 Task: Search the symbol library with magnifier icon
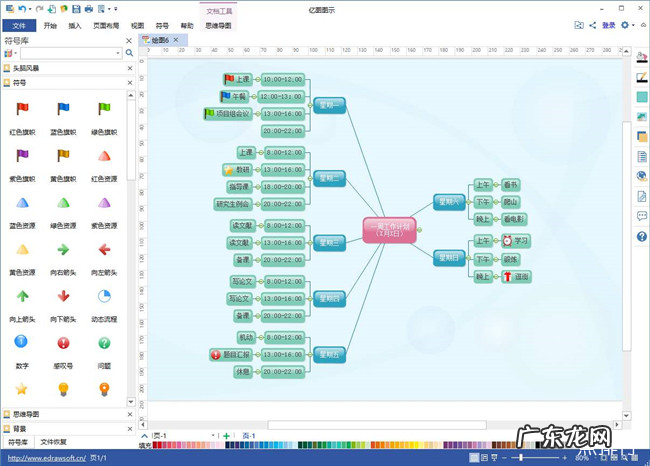click(x=129, y=52)
